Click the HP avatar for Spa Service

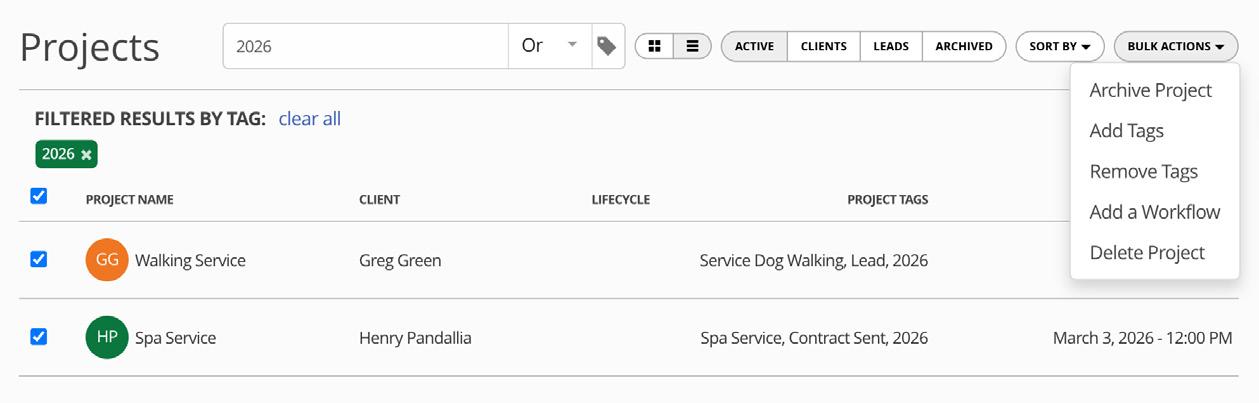click(107, 338)
